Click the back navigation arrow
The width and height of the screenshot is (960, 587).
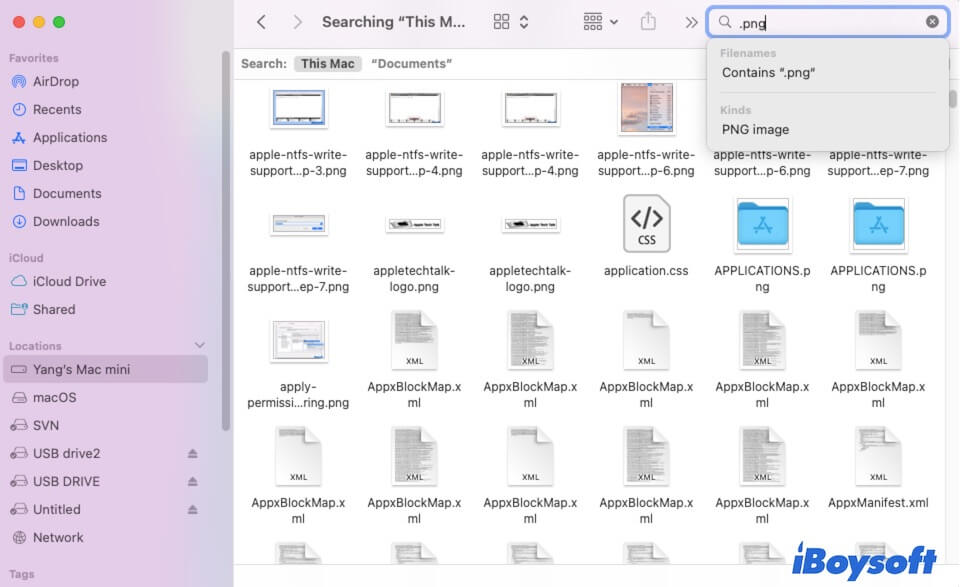click(x=261, y=20)
